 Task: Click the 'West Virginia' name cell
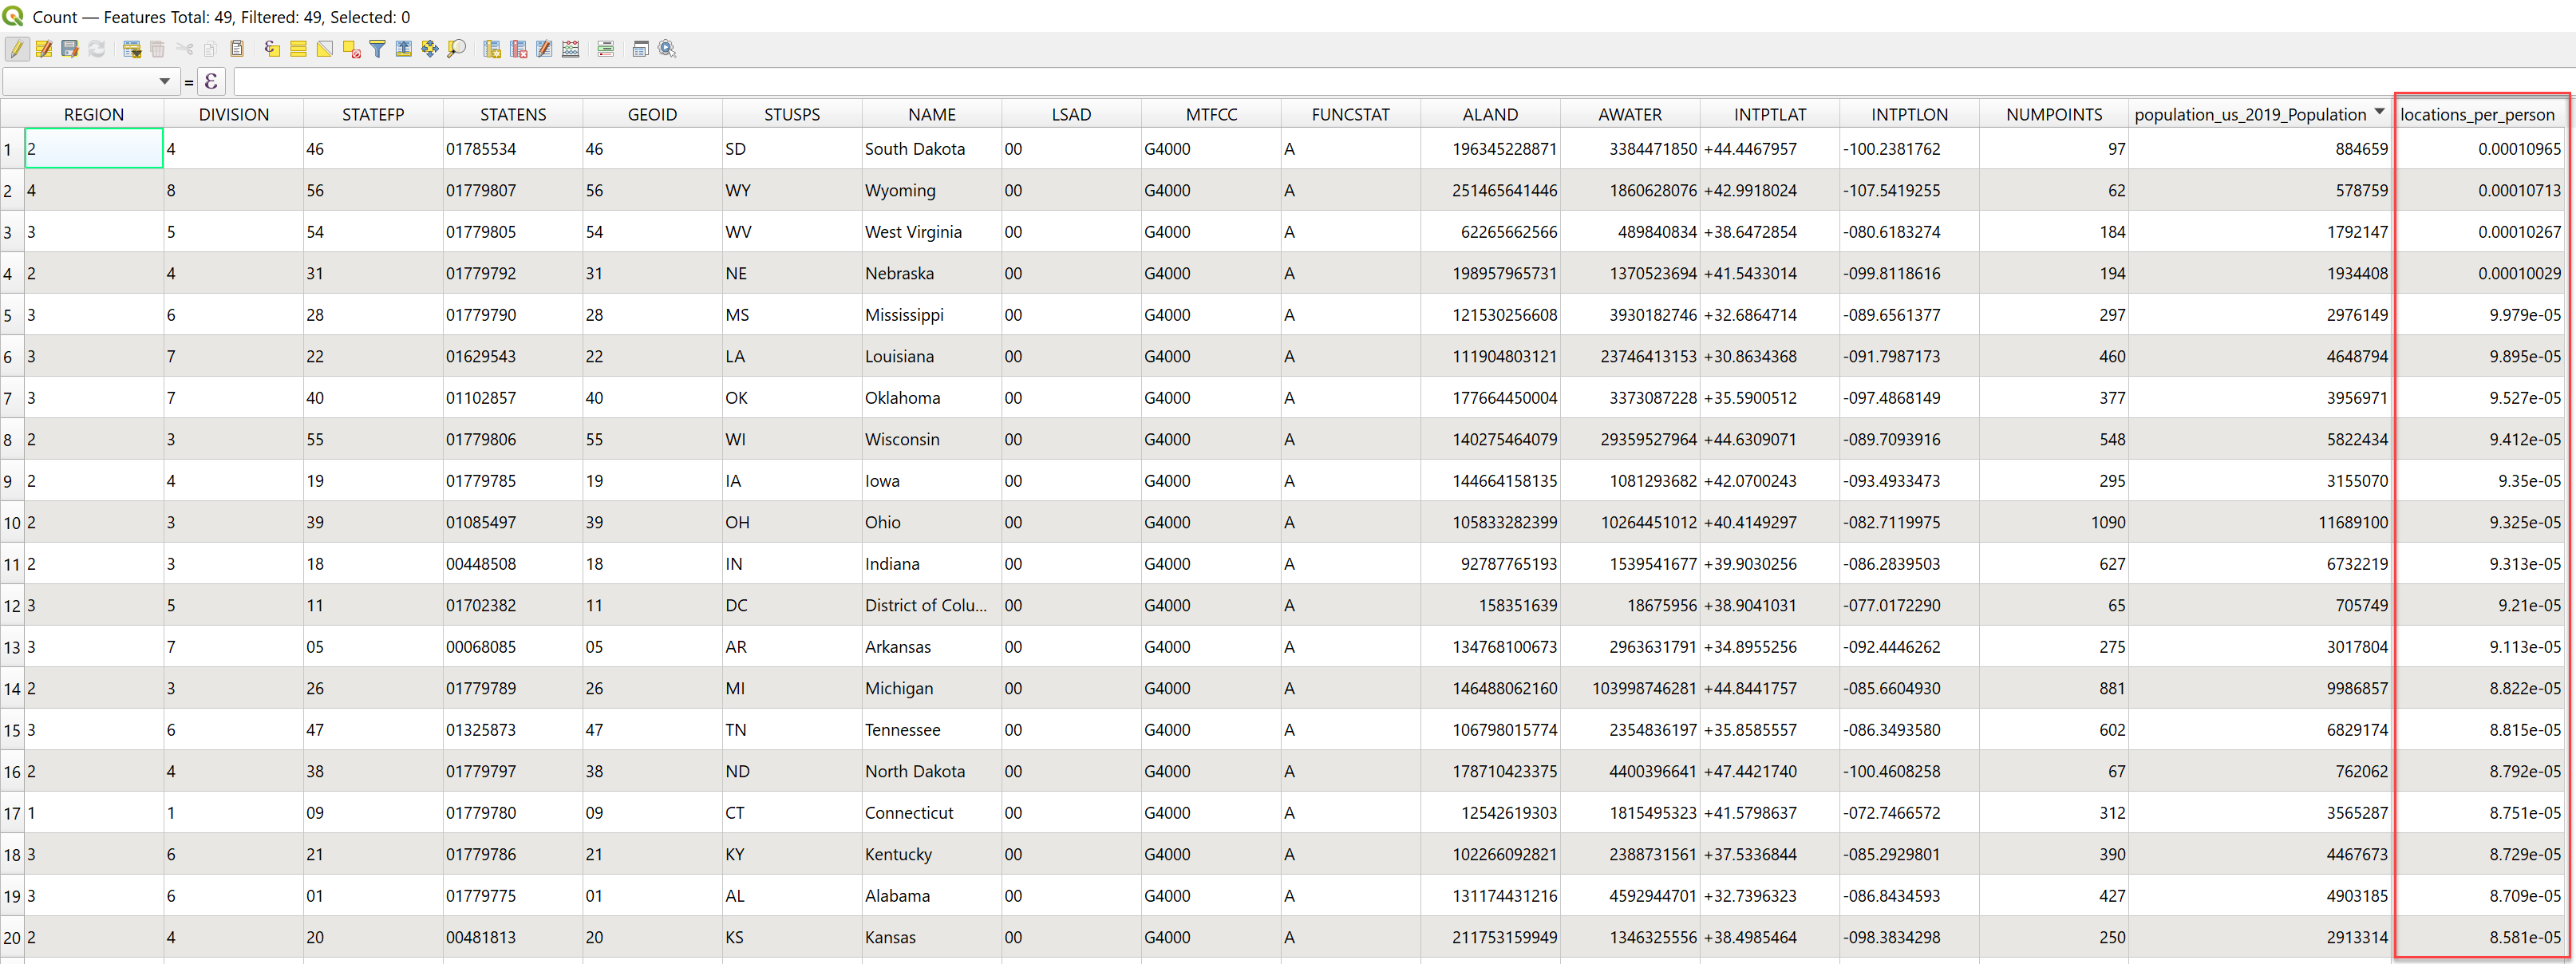pyautogui.click(x=932, y=232)
